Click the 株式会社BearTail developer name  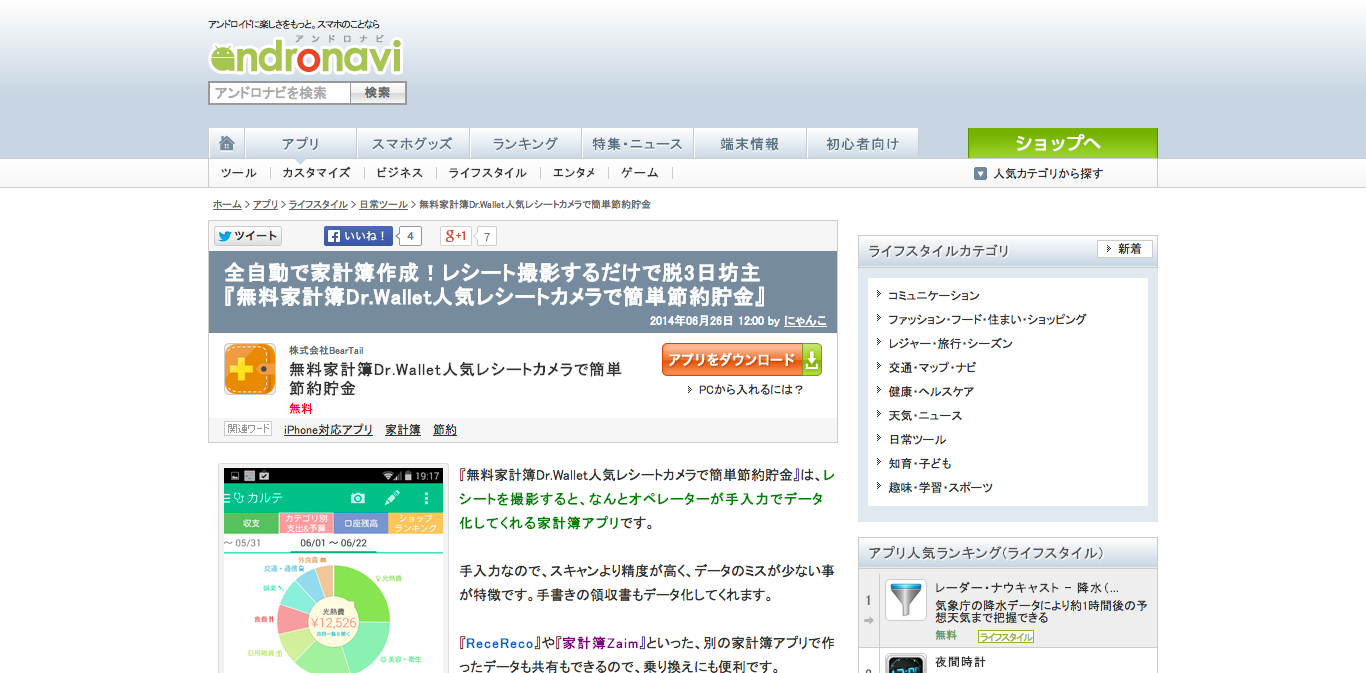click(x=326, y=350)
